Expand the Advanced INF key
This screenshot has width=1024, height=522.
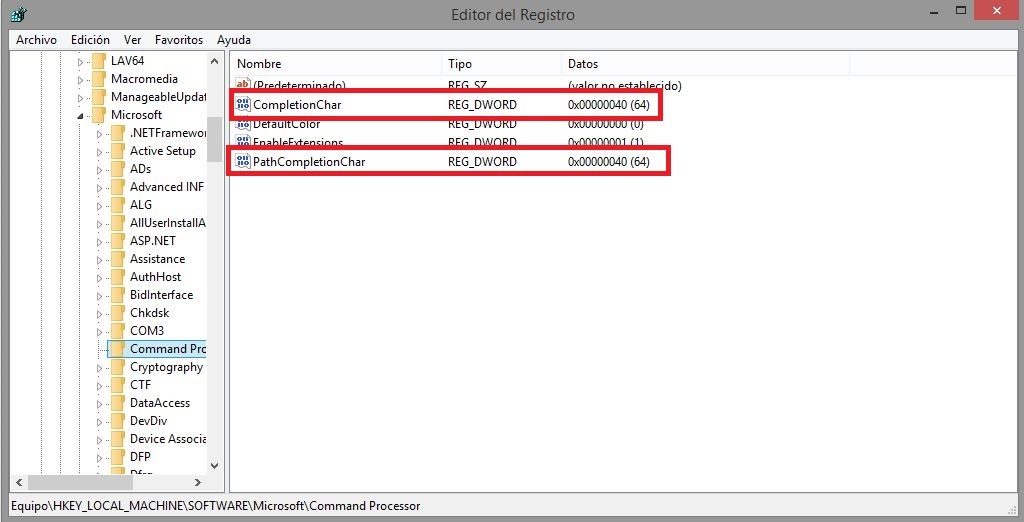(100, 188)
